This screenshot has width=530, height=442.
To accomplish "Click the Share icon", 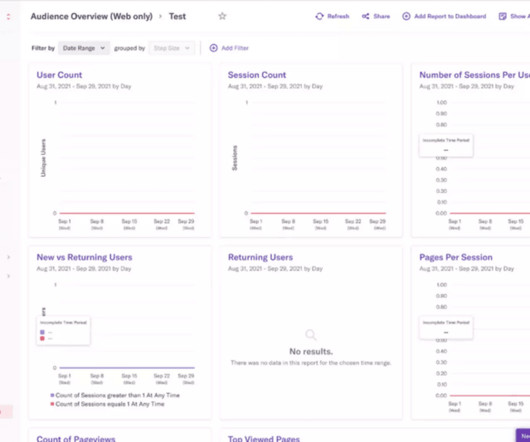I will (x=365, y=16).
